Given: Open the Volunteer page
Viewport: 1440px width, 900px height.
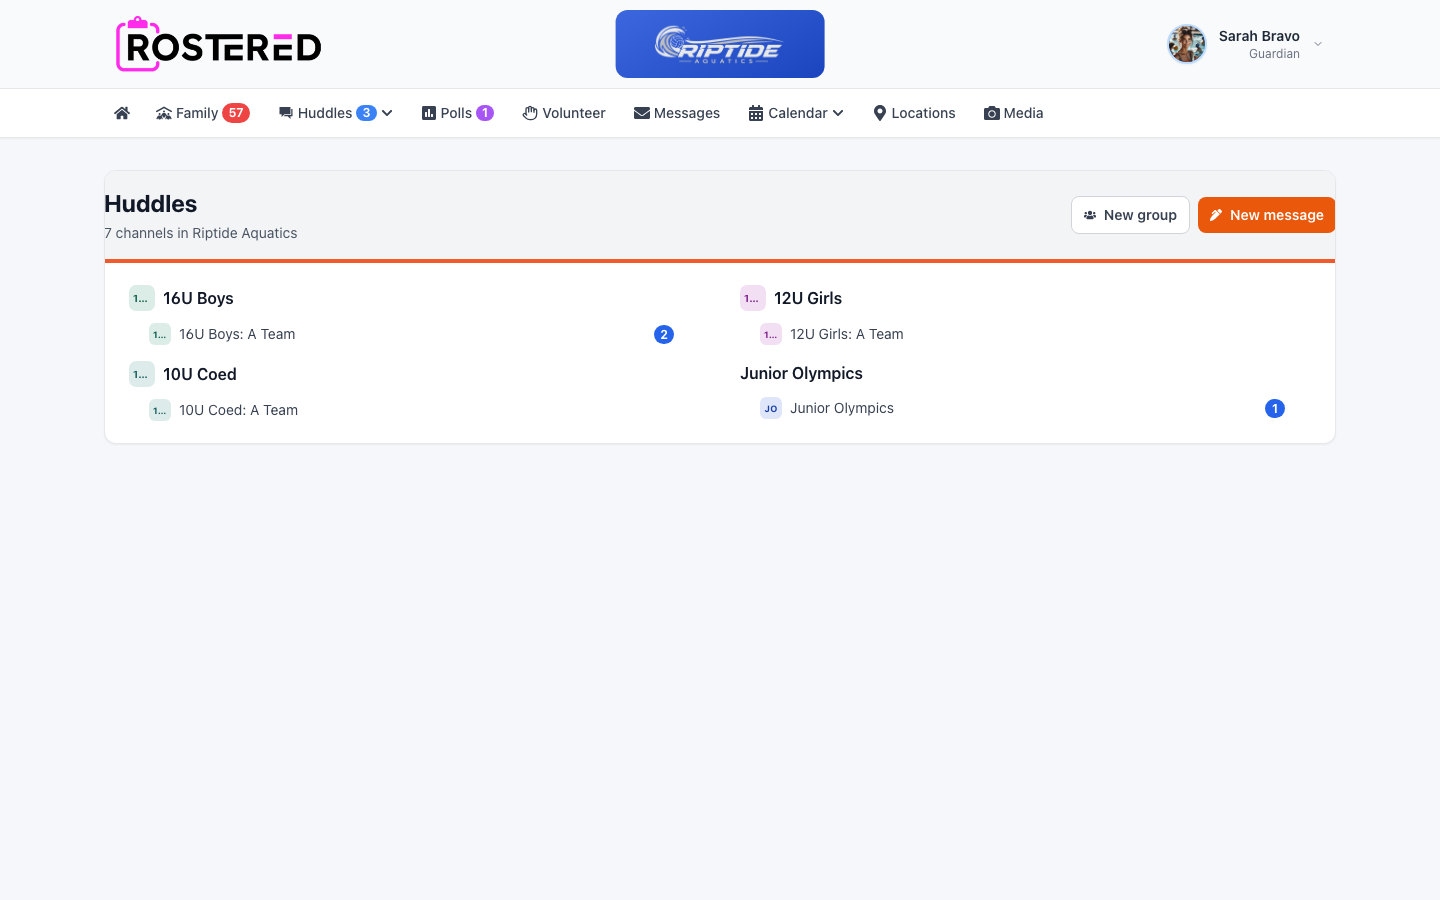Looking at the screenshot, I should (564, 113).
